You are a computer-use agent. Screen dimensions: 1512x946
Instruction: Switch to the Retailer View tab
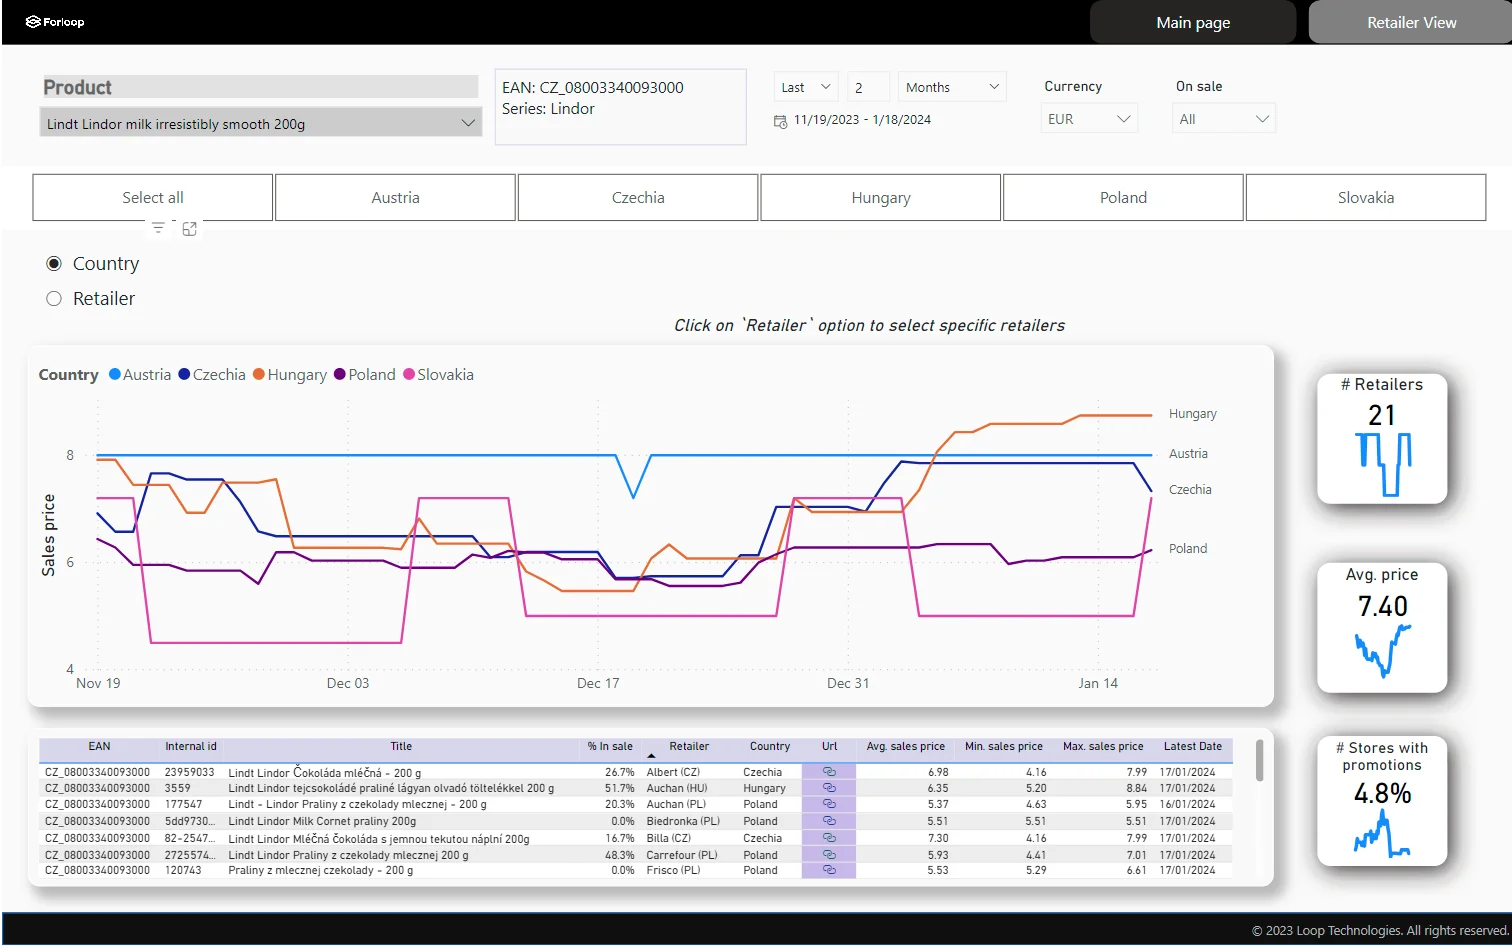[1411, 22]
